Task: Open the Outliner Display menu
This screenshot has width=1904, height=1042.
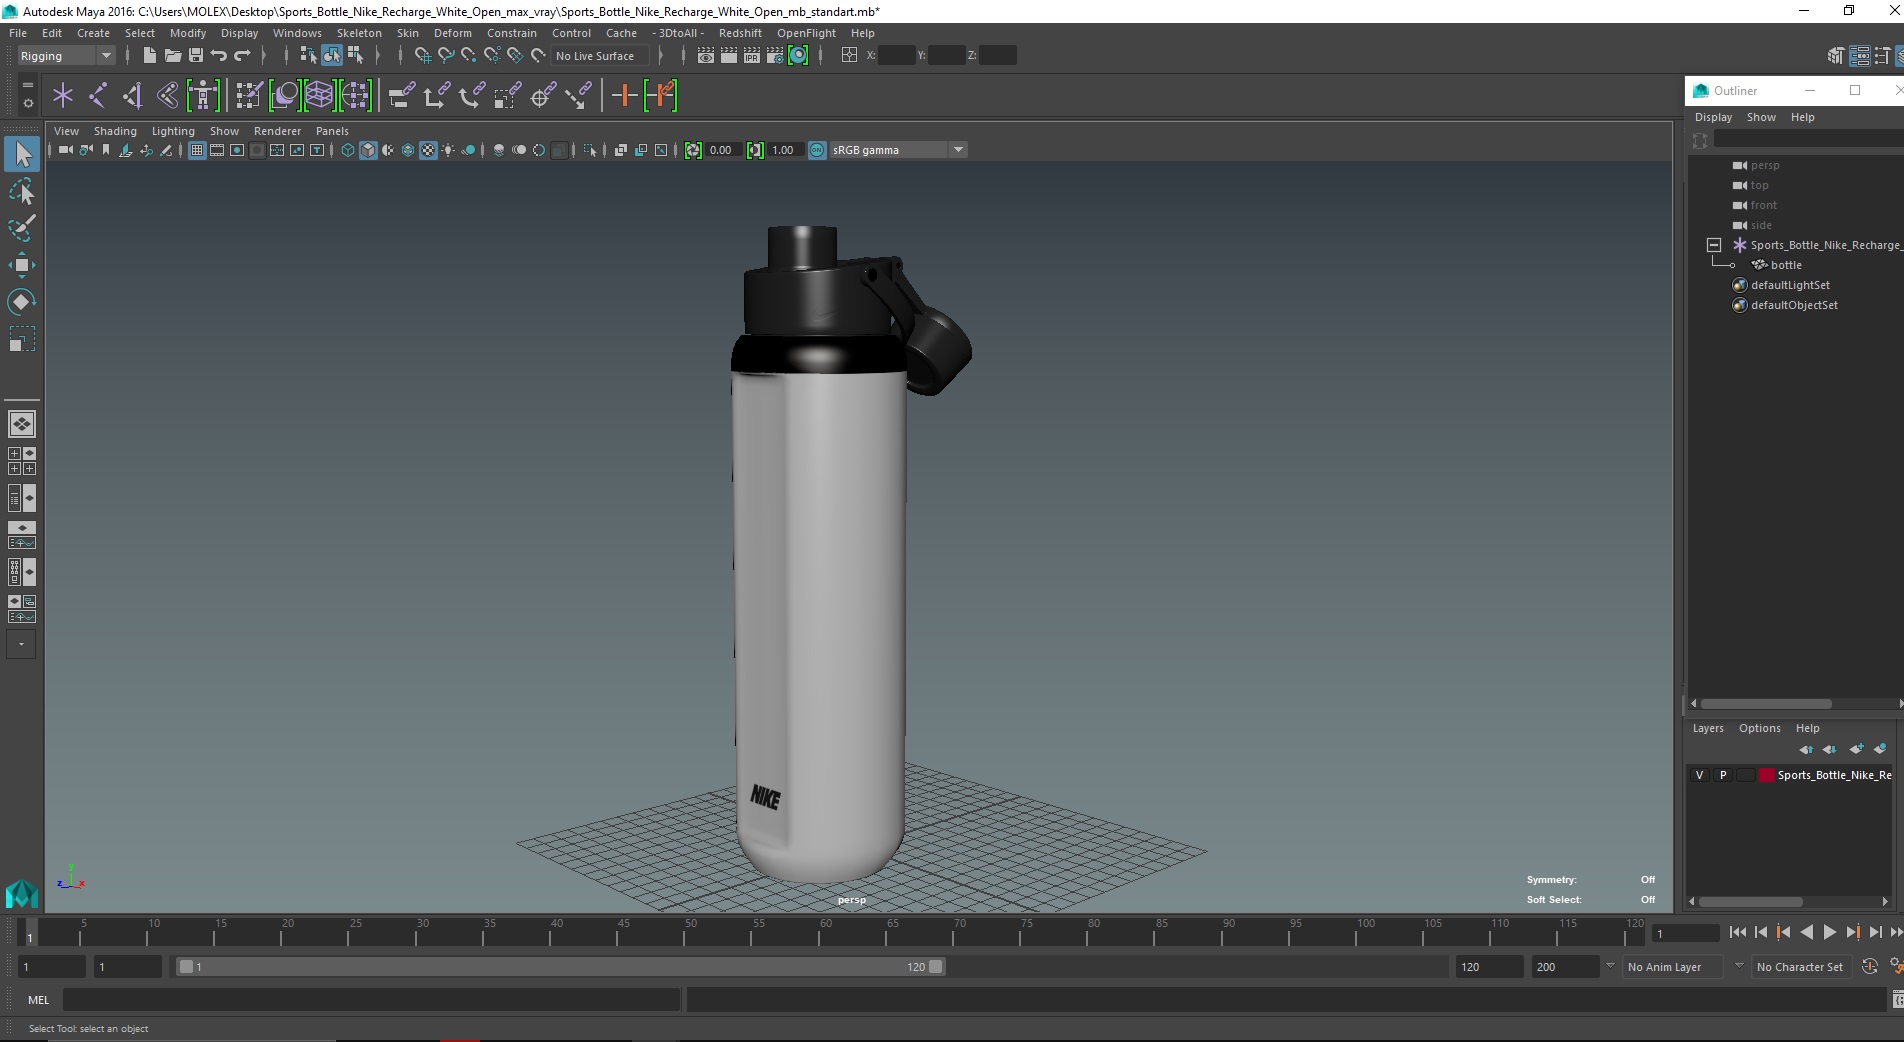Action: point(1713,117)
